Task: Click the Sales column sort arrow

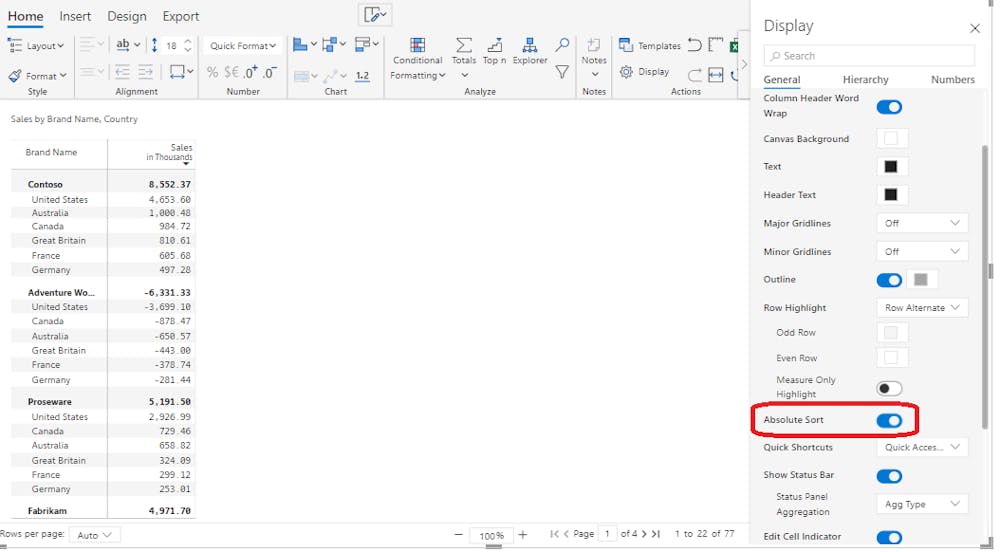Action: tap(186, 164)
